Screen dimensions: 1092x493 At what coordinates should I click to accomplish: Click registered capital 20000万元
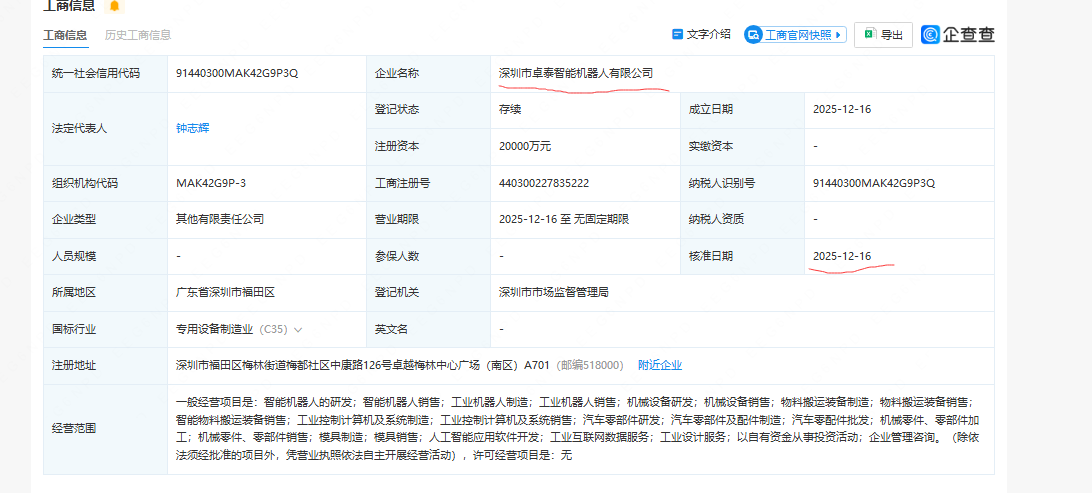coord(525,146)
